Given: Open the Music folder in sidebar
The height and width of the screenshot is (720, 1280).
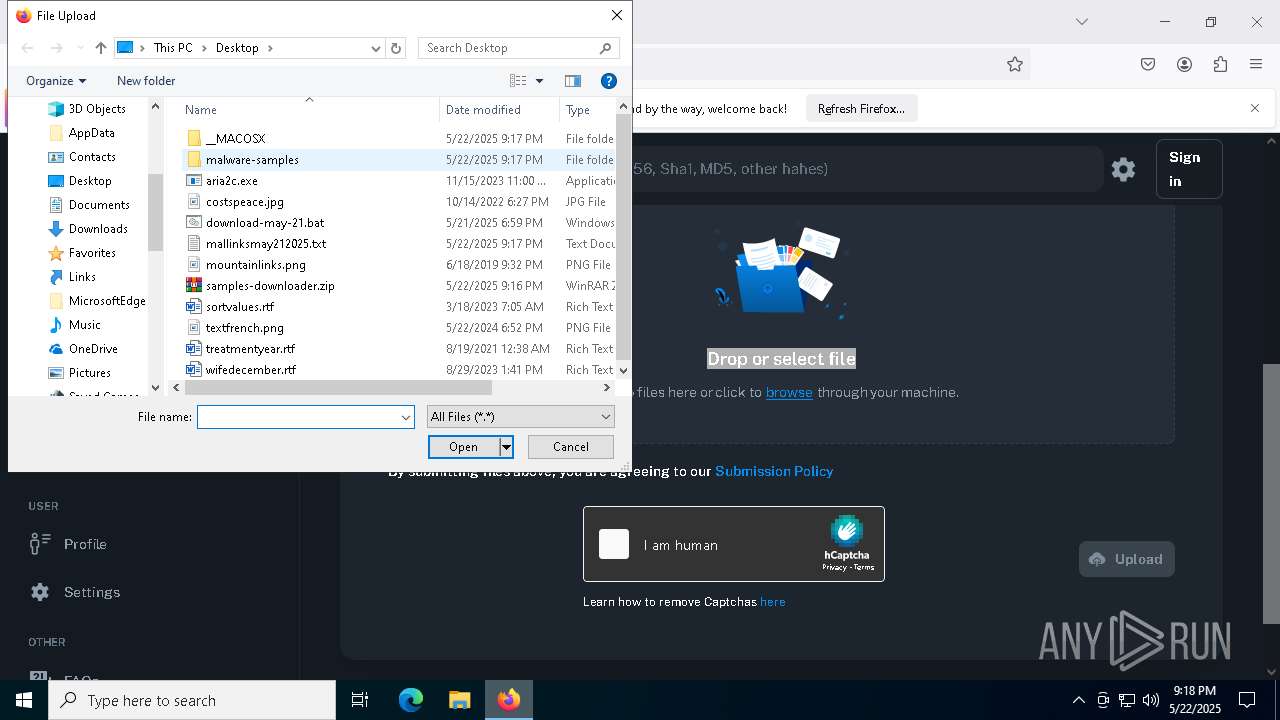Looking at the screenshot, I should [x=84, y=325].
